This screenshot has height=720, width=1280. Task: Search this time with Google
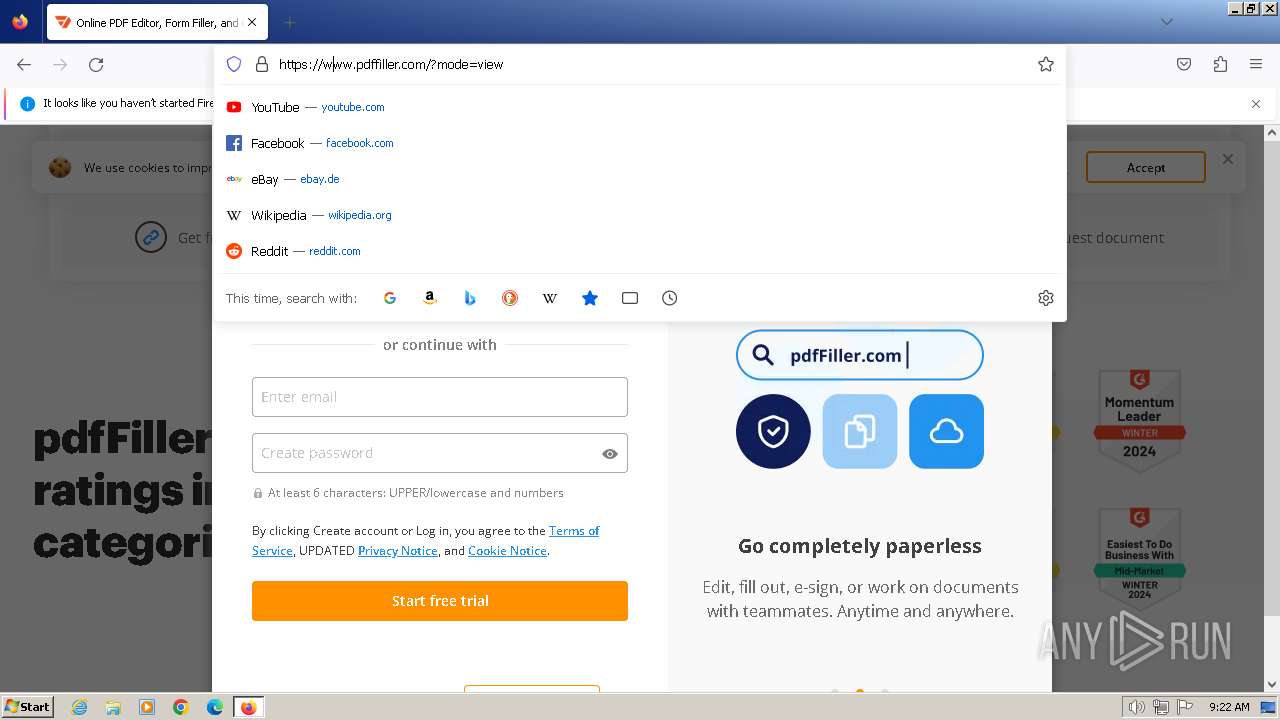click(390, 298)
